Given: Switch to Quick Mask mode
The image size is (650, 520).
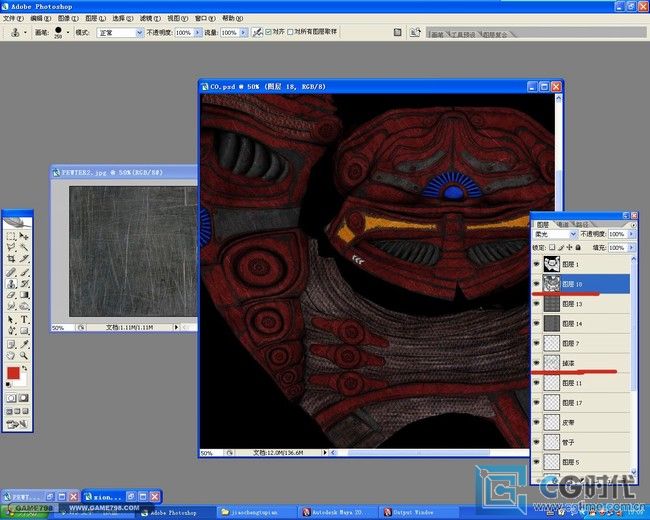Looking at the screenshot, I should pos(24,398).
